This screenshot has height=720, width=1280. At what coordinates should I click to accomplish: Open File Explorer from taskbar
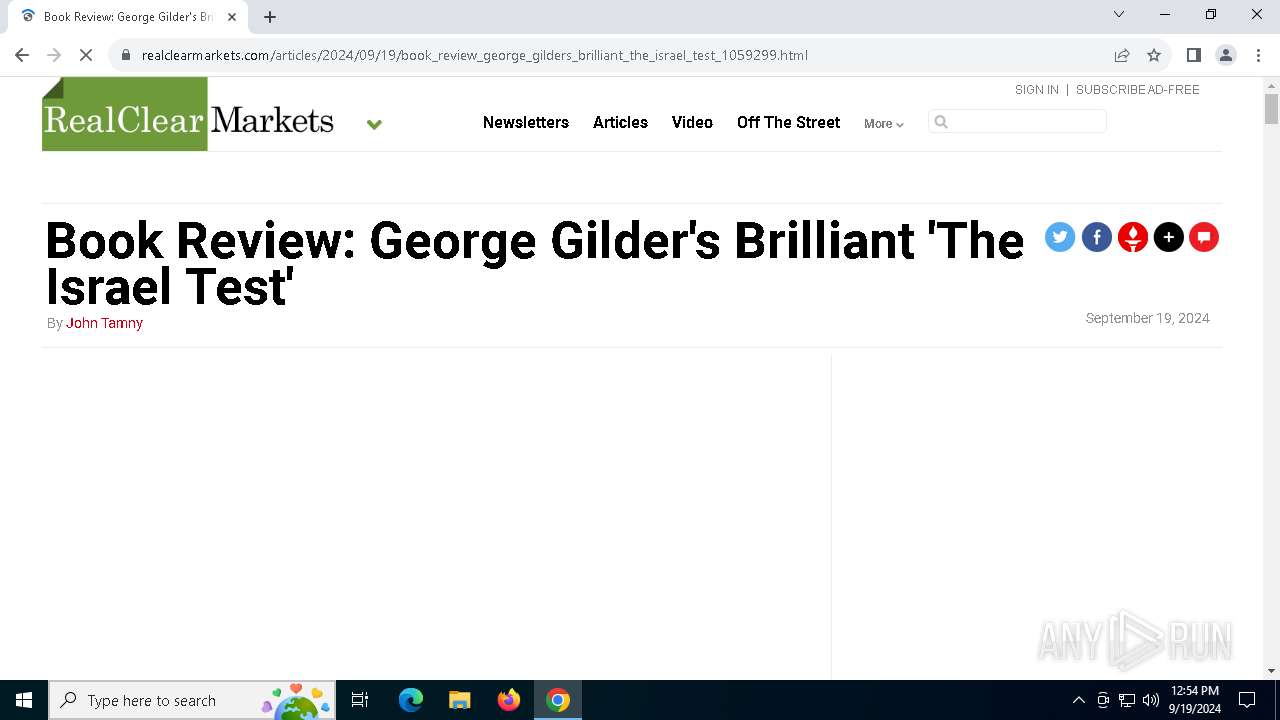click(x=460, y=700)
